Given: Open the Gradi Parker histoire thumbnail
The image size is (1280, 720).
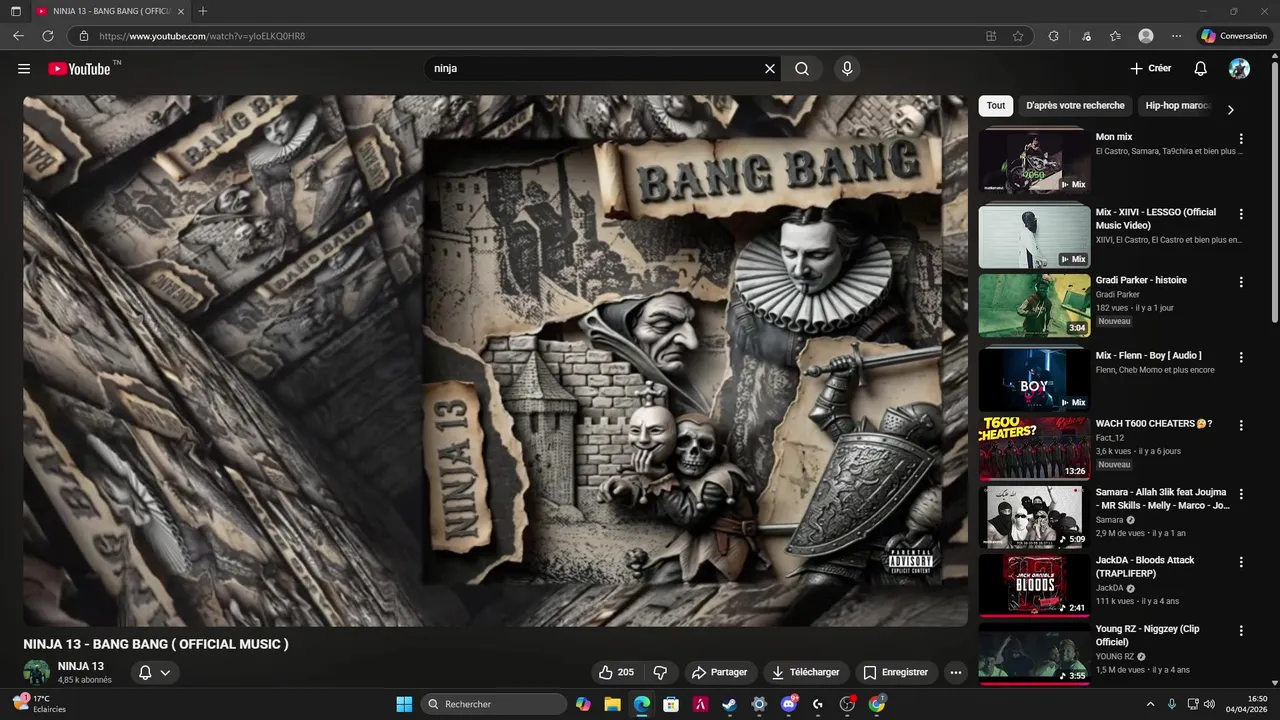Looking at the screenshot, I should click(x=1034, y=305).
